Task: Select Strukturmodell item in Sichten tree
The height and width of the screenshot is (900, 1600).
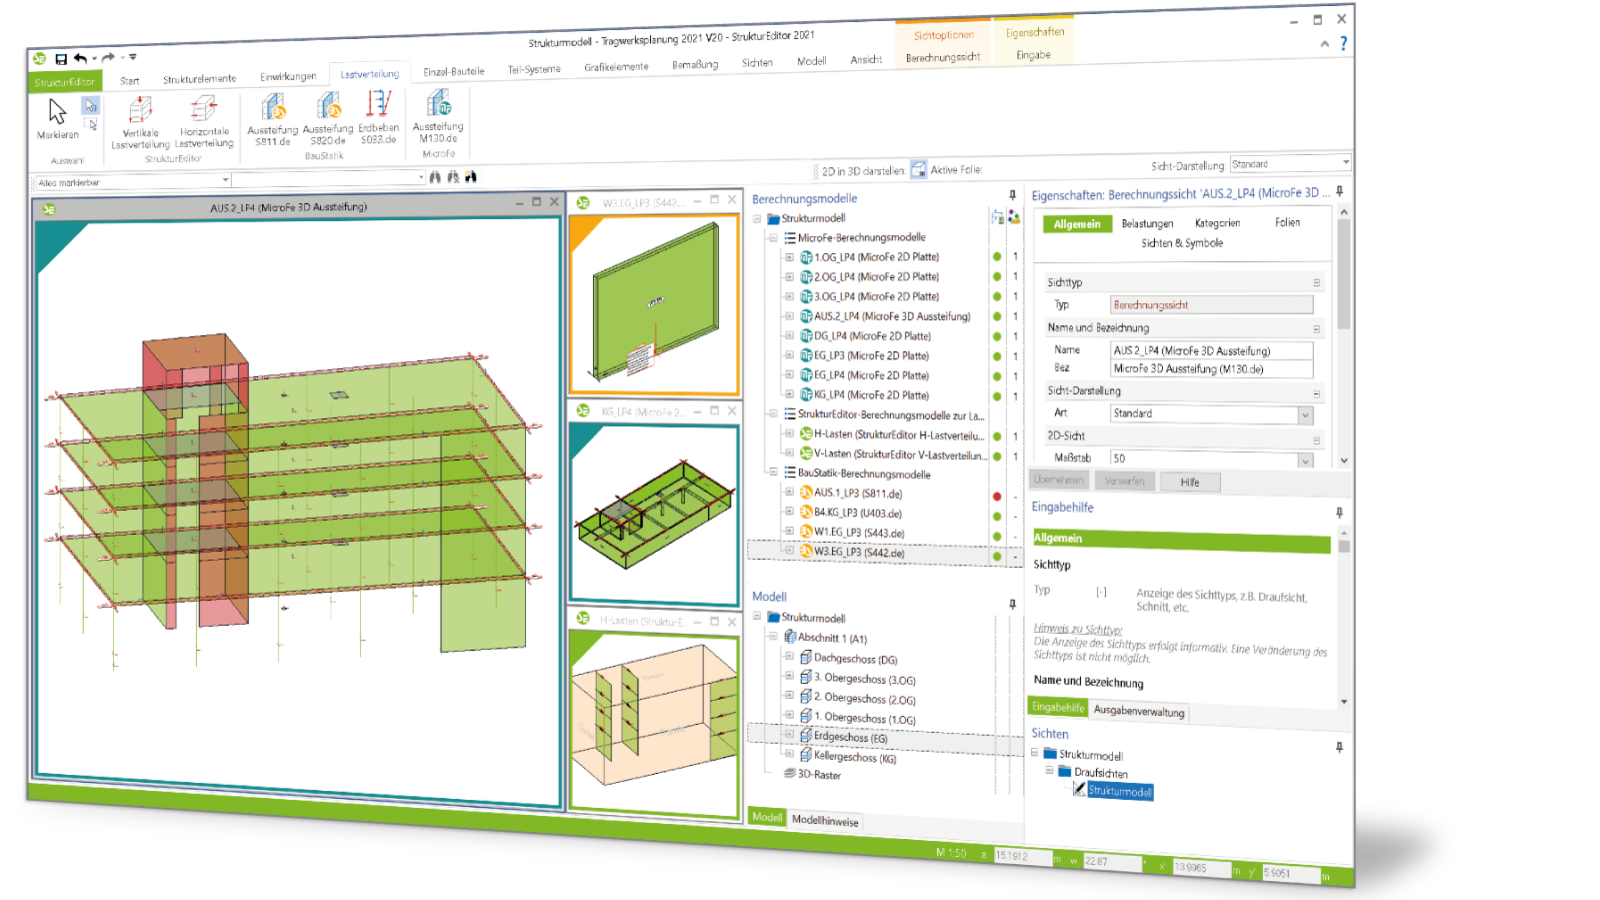Action: pyautogui.click(x=1120, y=791)
